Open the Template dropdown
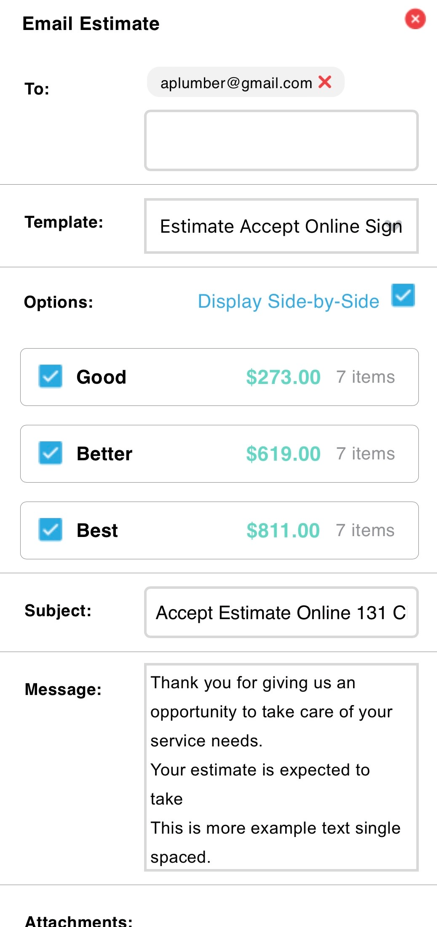437x927 pixels. (x=281, y=226)
